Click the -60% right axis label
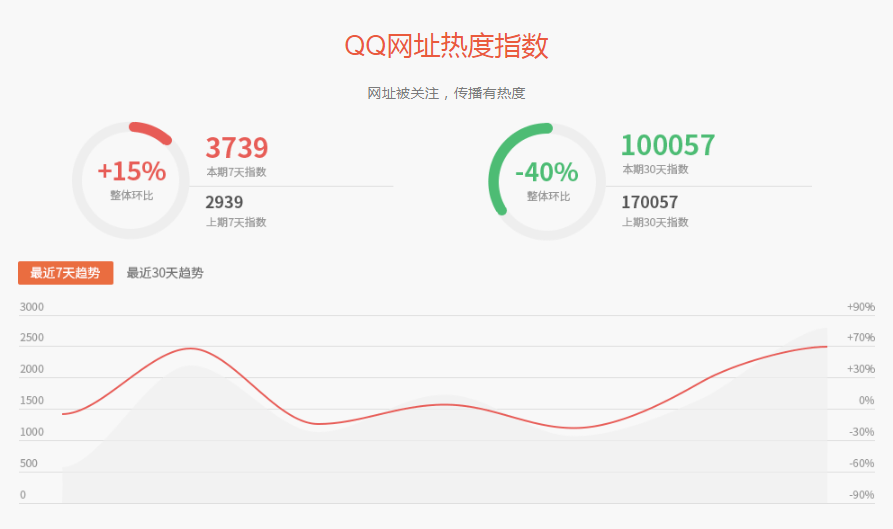Viewport: 893px width, 529px height. click(x=862, y=463)
